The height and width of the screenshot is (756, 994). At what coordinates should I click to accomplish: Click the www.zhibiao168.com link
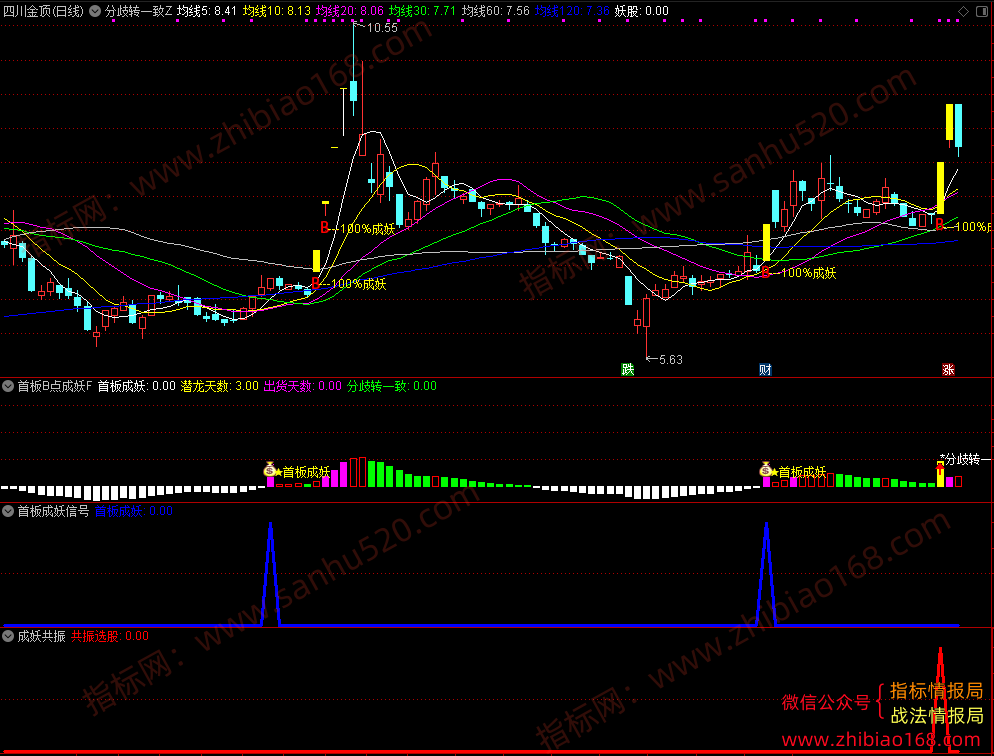click(x=881, y=740)
